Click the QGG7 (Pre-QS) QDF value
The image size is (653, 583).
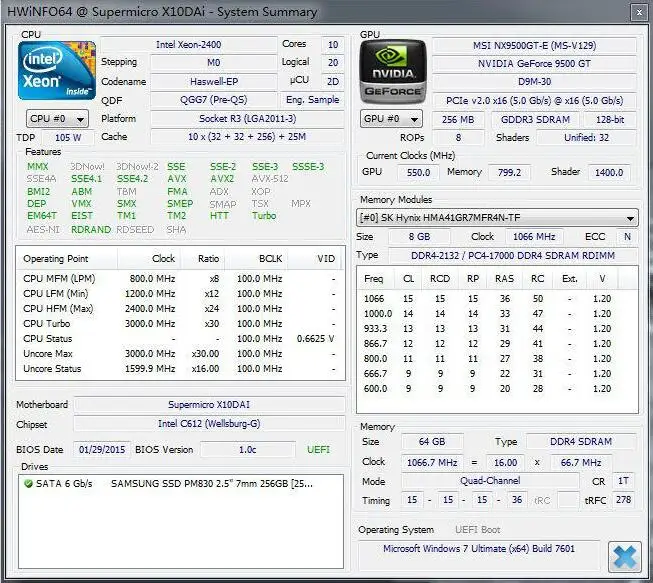point(214,100)
